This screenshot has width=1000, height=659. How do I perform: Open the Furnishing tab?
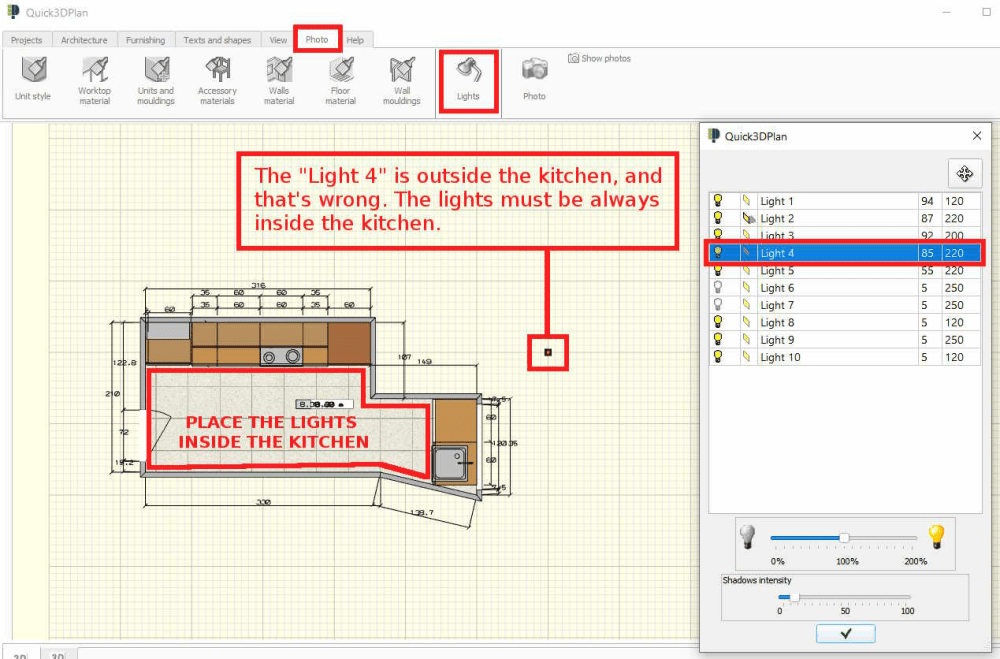click(x=146, y=40)
